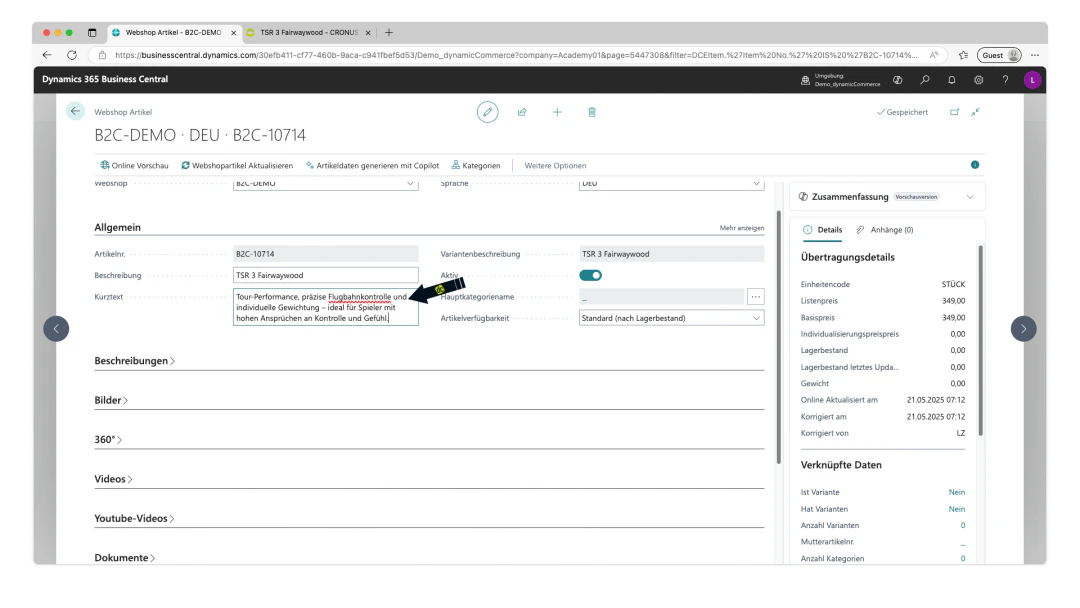Screen dimensions: 1080x608
Task: Click Anzahl Varianten value 0
Action: [963, 525]
